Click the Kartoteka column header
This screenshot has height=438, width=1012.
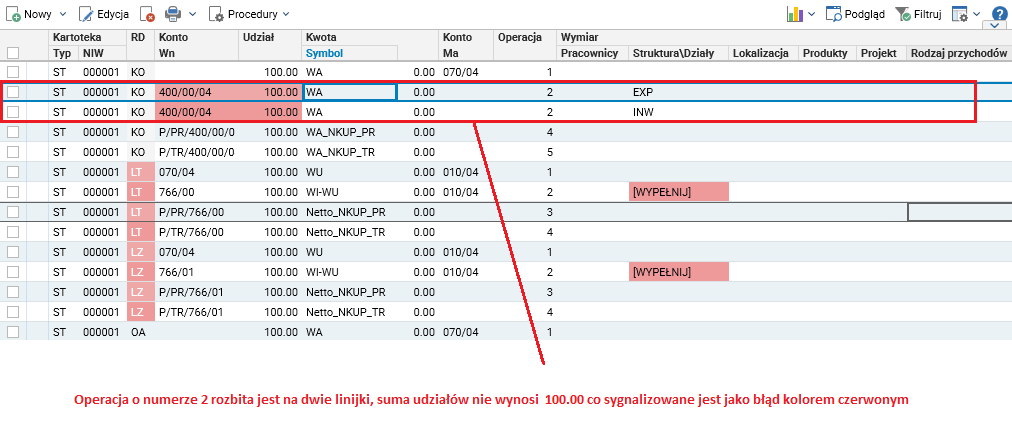[87, 37]
